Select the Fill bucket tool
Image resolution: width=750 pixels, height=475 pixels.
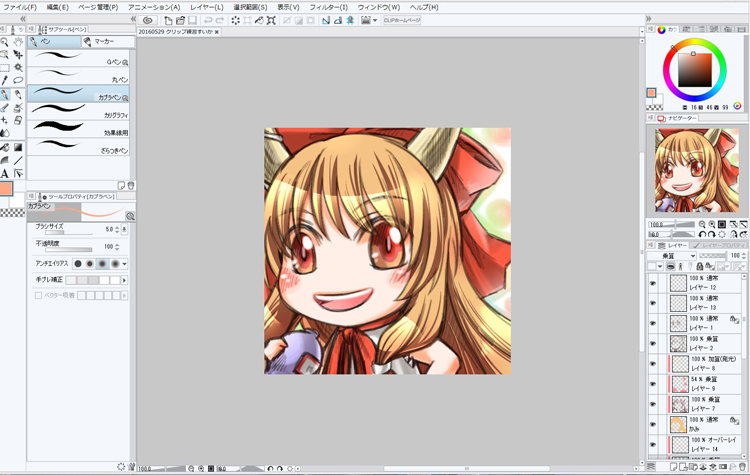pos(4,147)
